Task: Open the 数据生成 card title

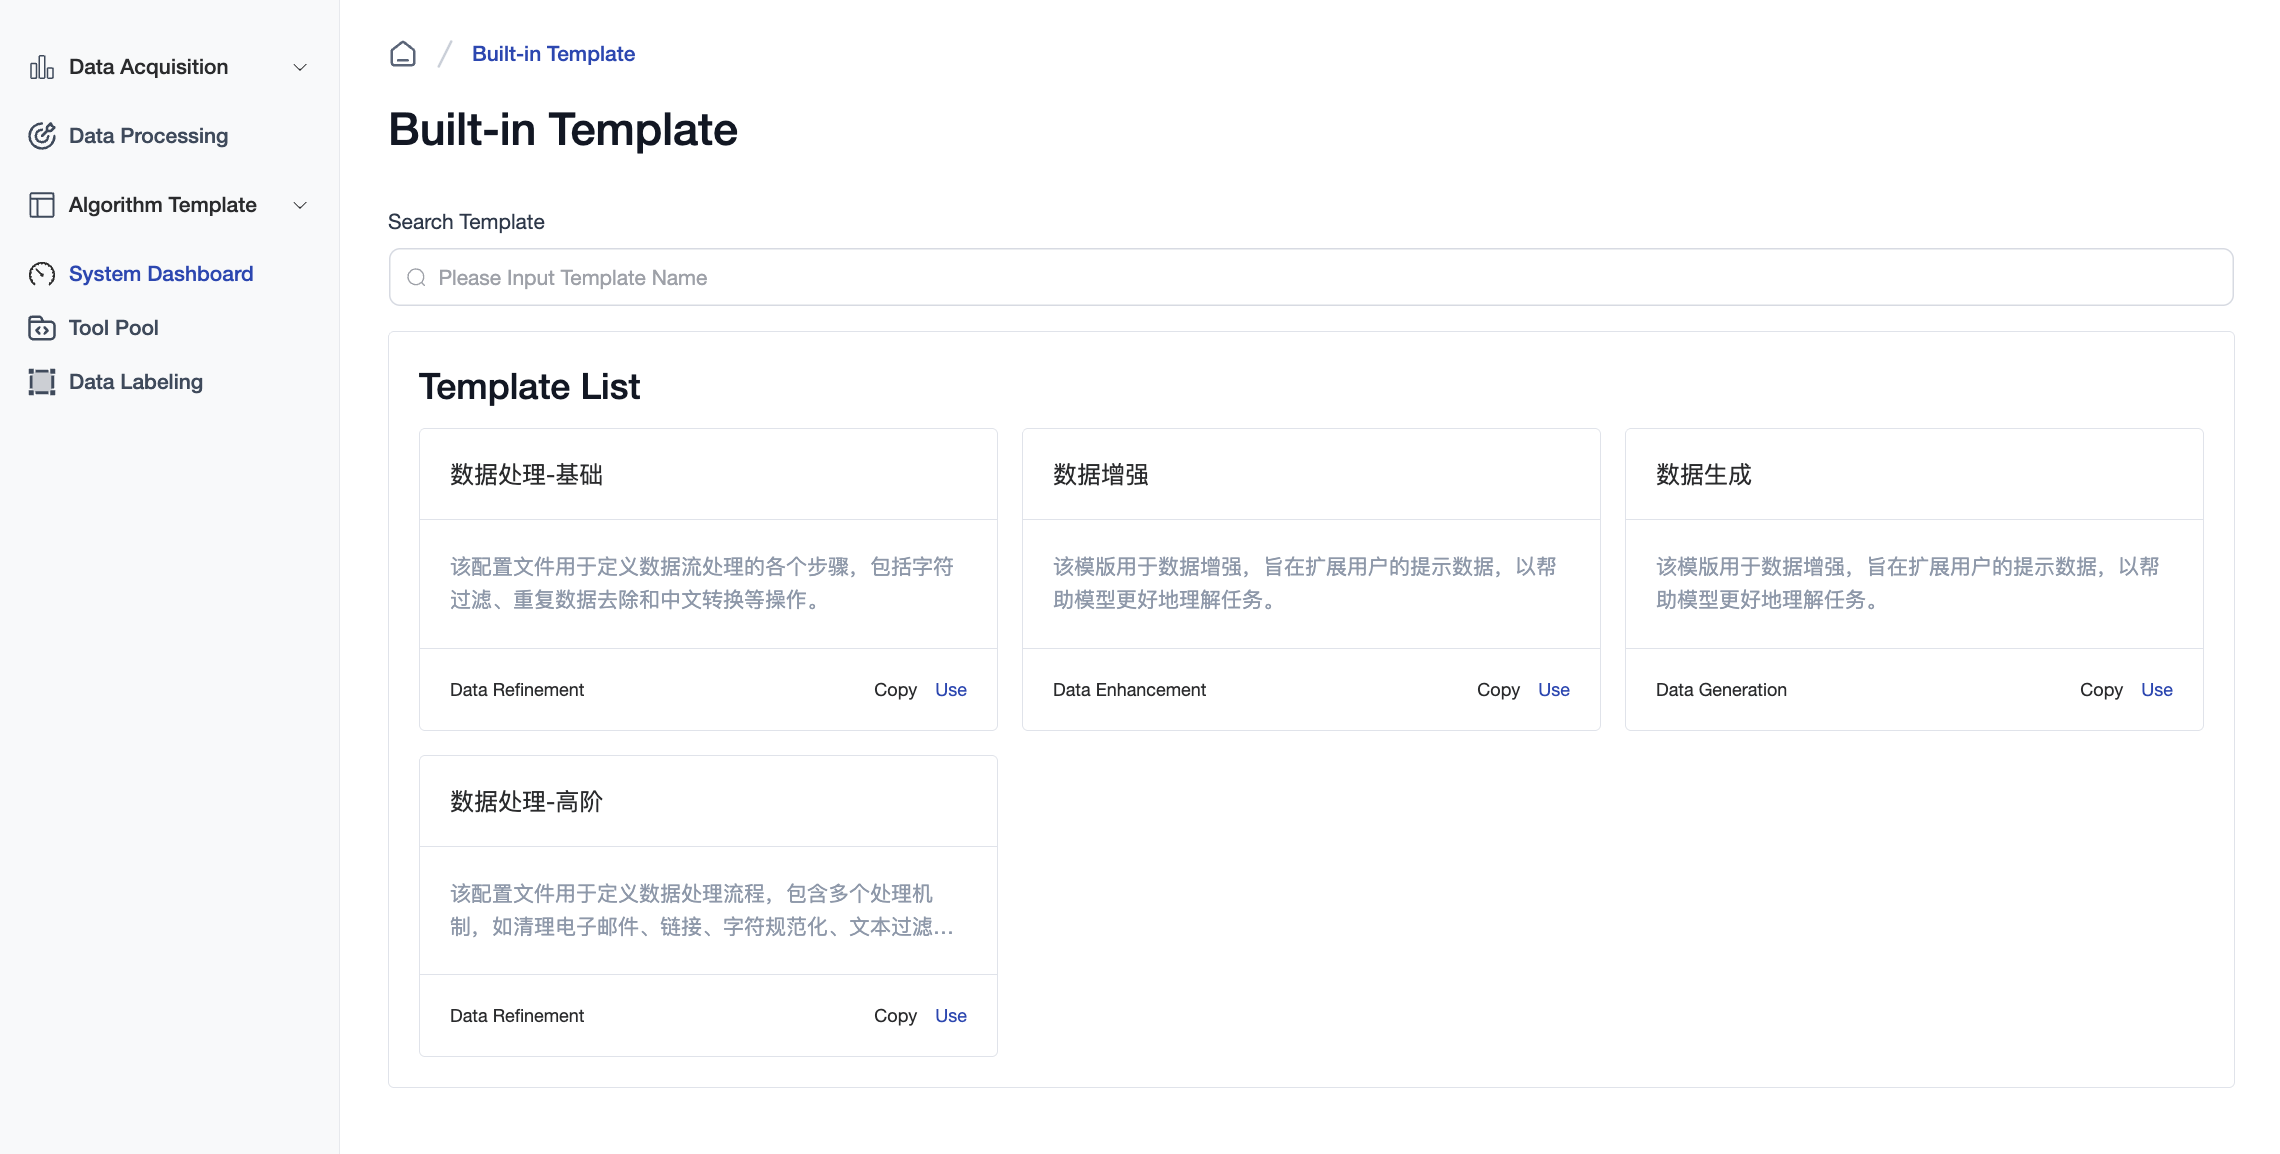Action: [1703, 475]
